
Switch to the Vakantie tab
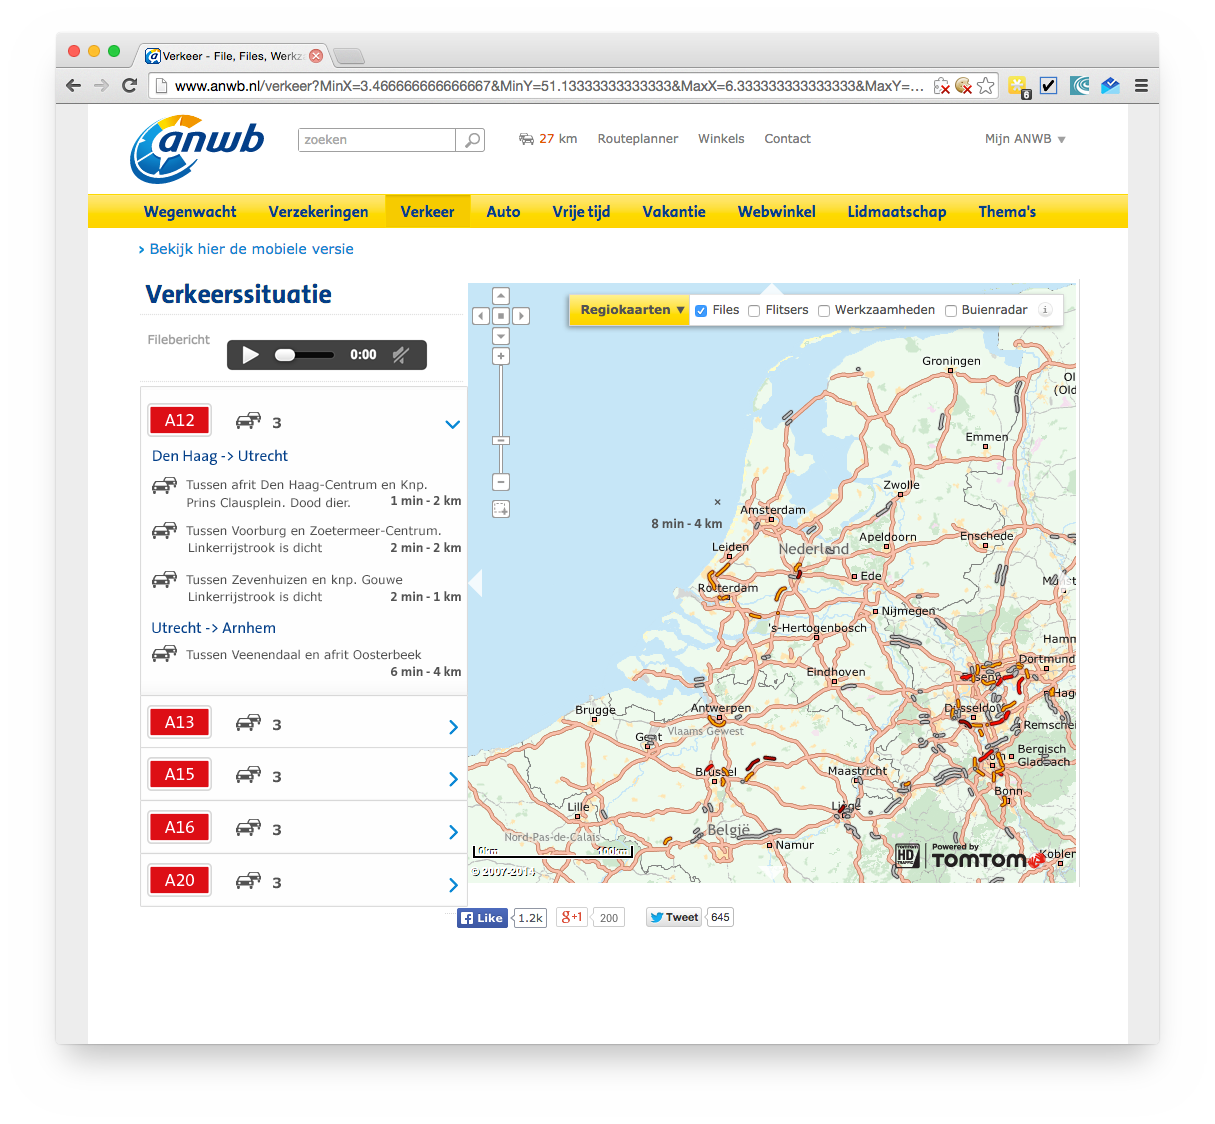click(x=673, y=211)
